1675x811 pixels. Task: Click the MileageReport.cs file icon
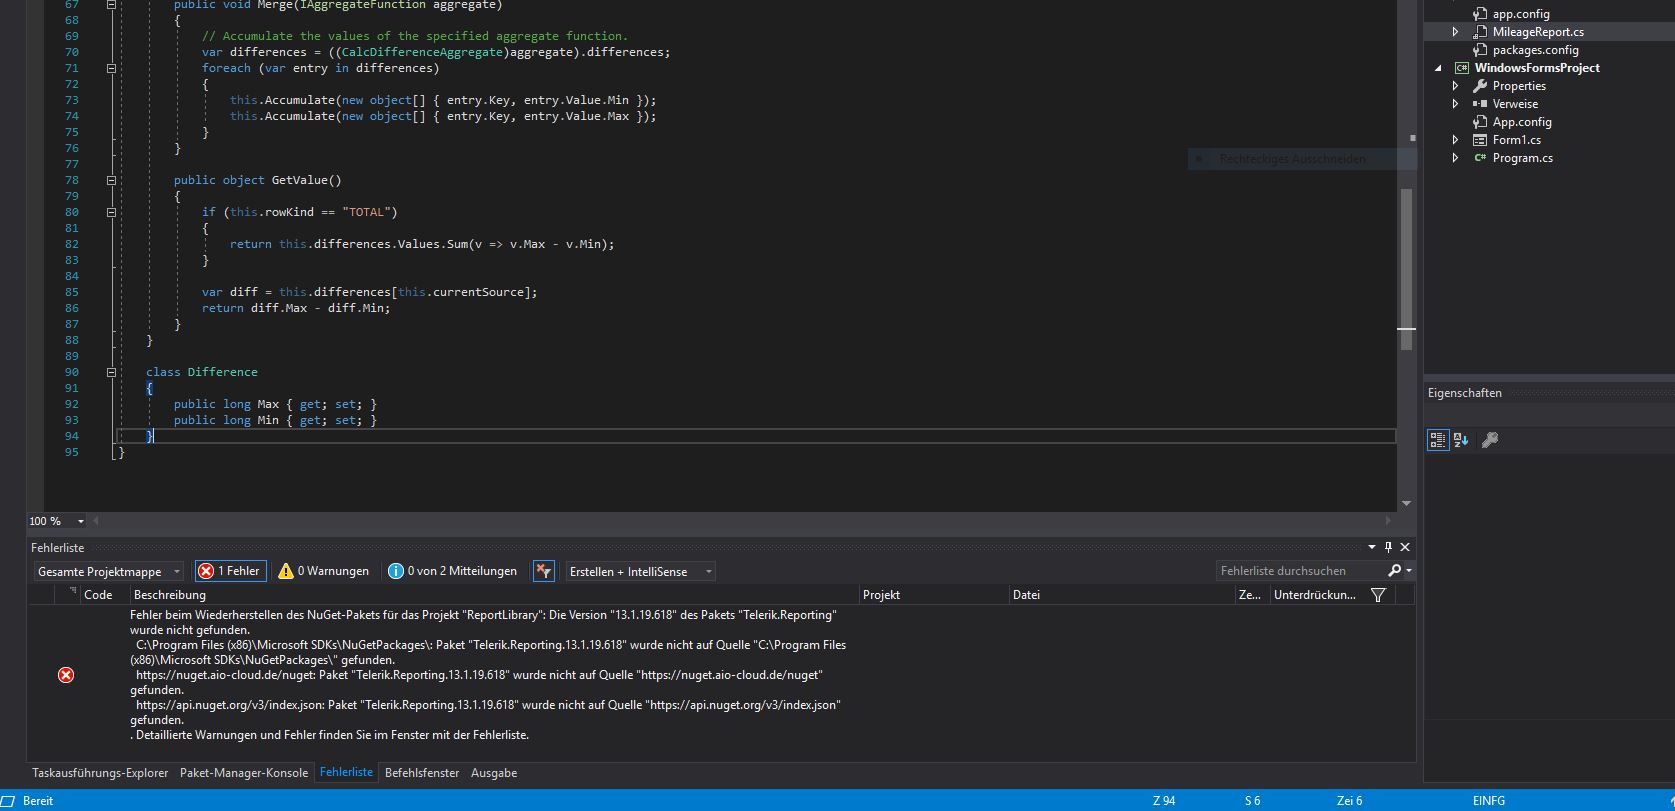(x=1480, y=32)
